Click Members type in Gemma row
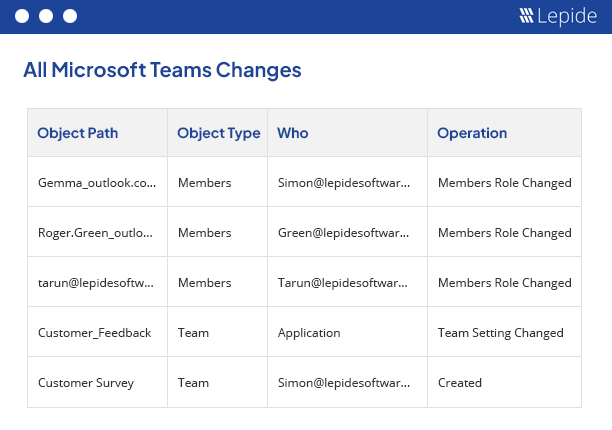Image resolution: width=612 pixels, height=430 pixels. pyautogui.click(x=205, y=183)
